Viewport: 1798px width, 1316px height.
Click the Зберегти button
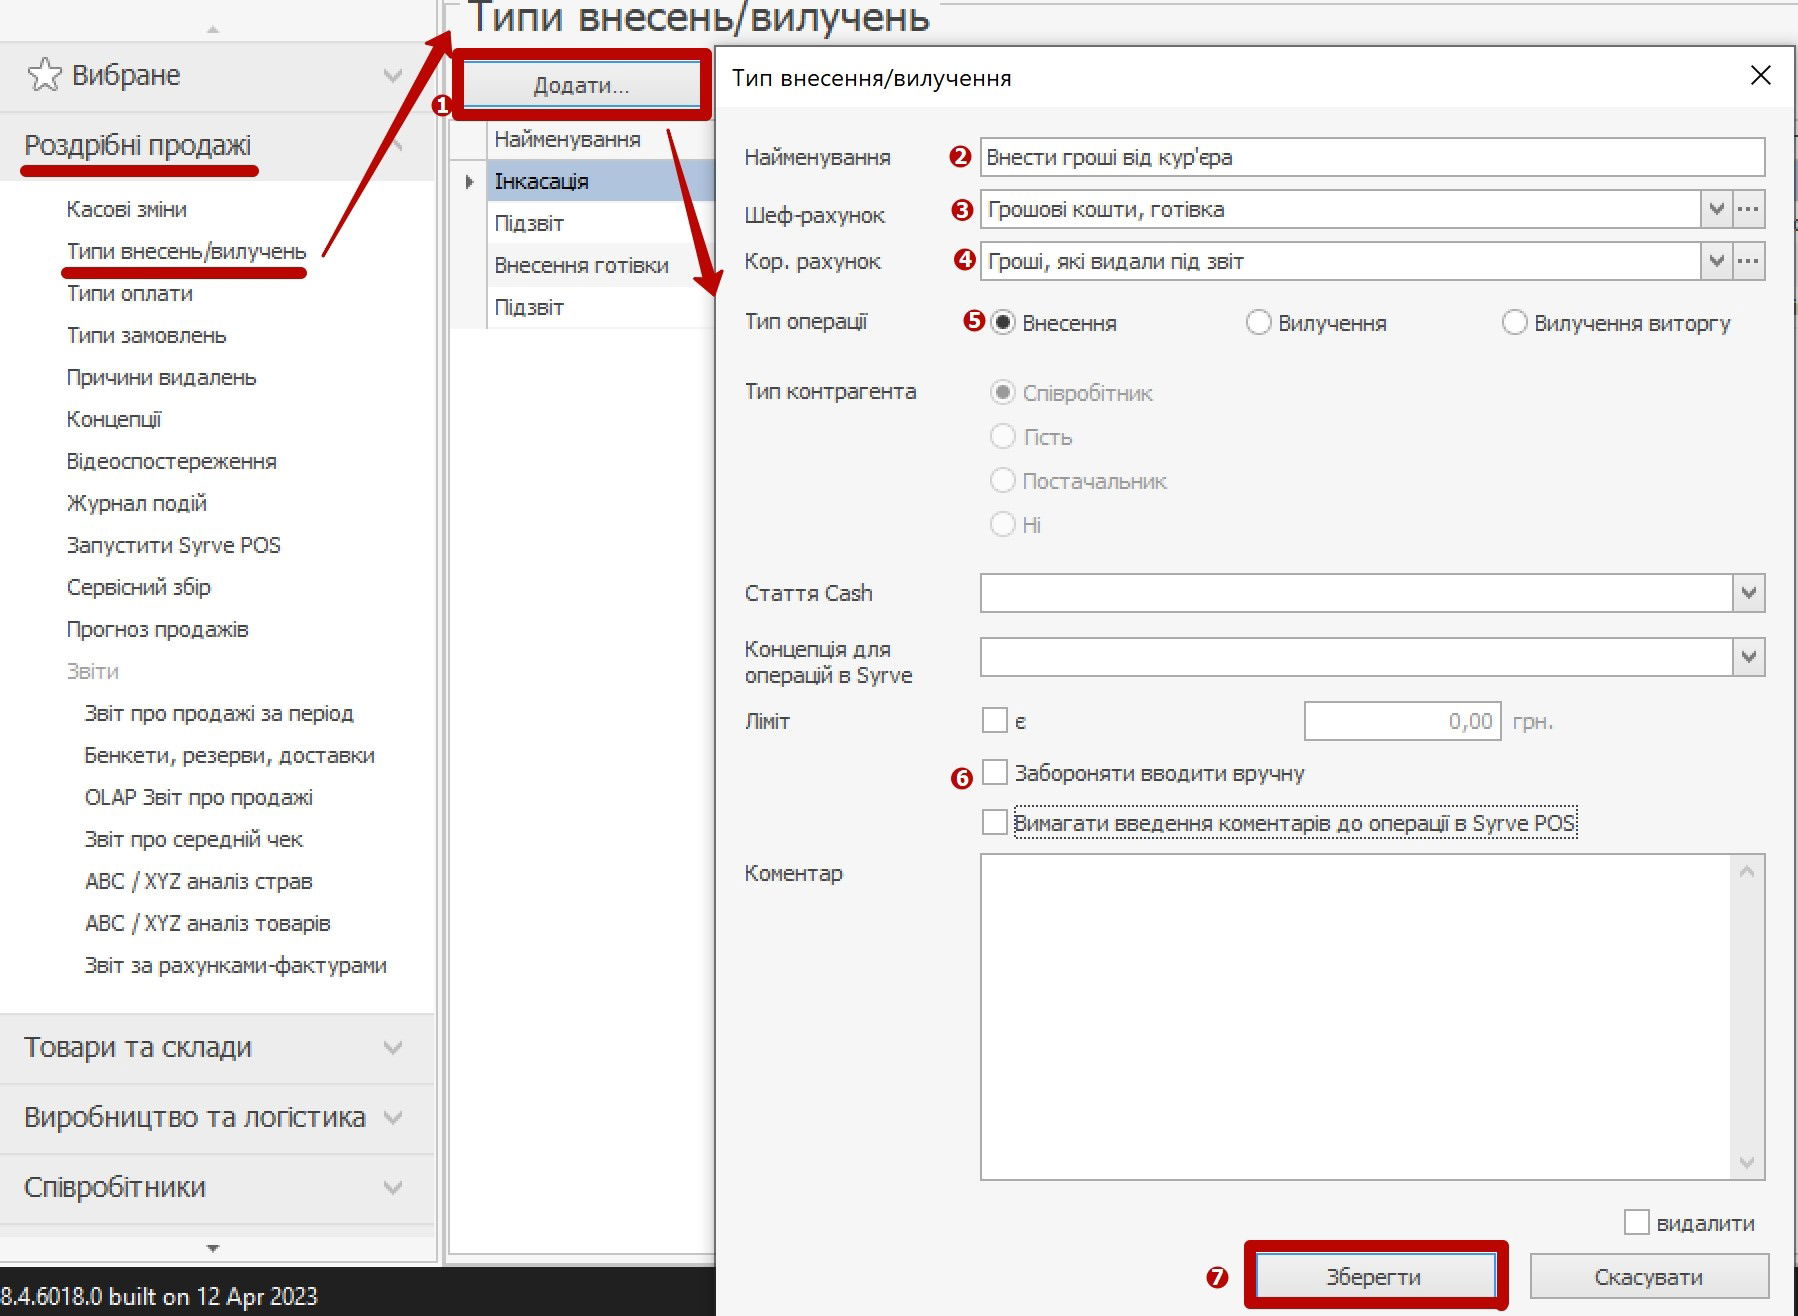(1374, 1276)
